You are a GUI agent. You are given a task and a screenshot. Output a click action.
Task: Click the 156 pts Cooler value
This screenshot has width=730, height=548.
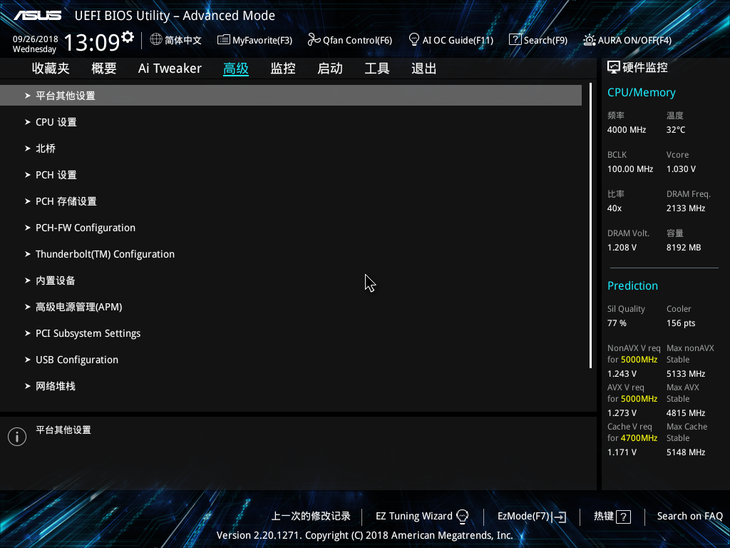tap(681, 323)
